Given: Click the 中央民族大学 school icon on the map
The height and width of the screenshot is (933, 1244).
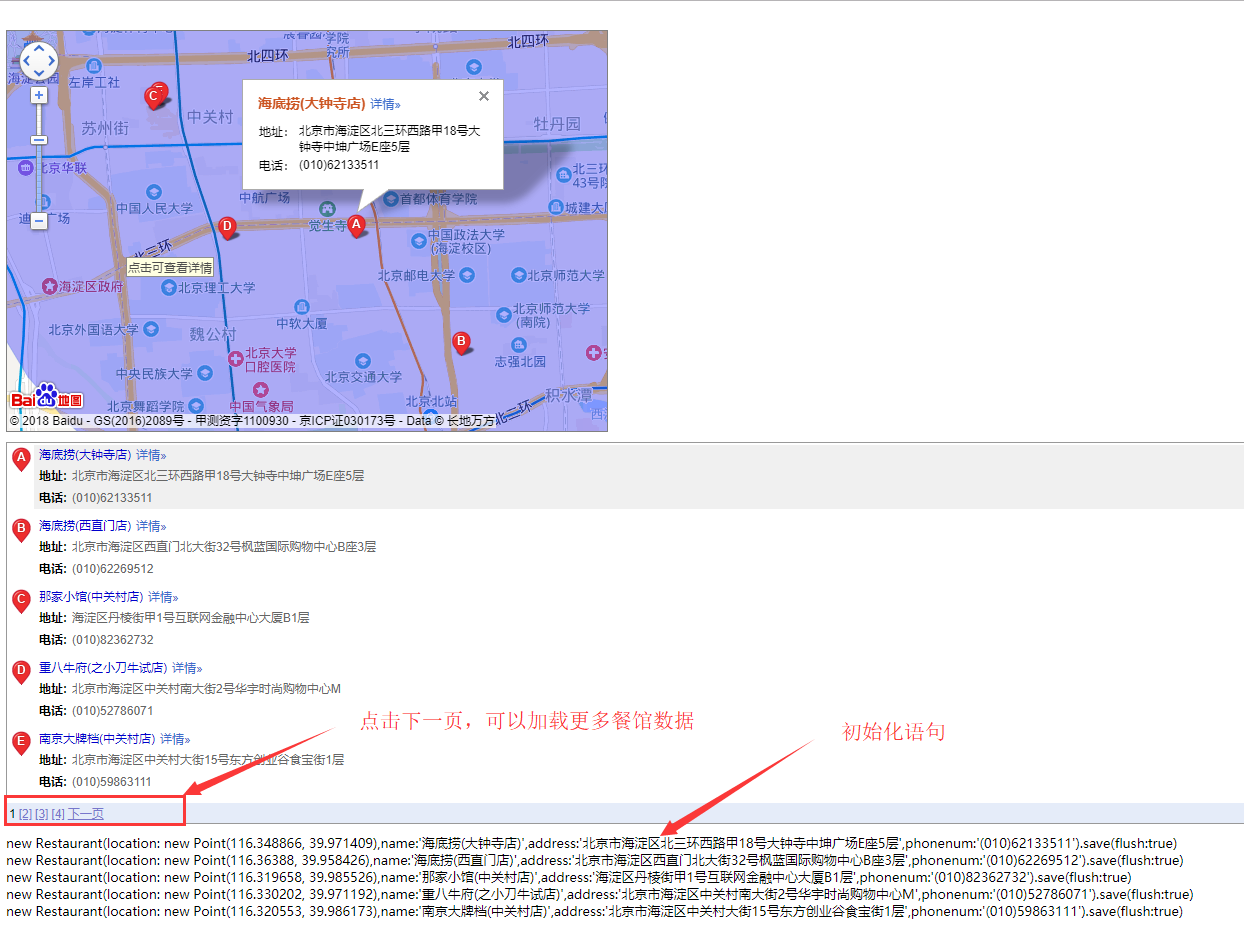Looking at the screenshot, I should click(205, 373).
